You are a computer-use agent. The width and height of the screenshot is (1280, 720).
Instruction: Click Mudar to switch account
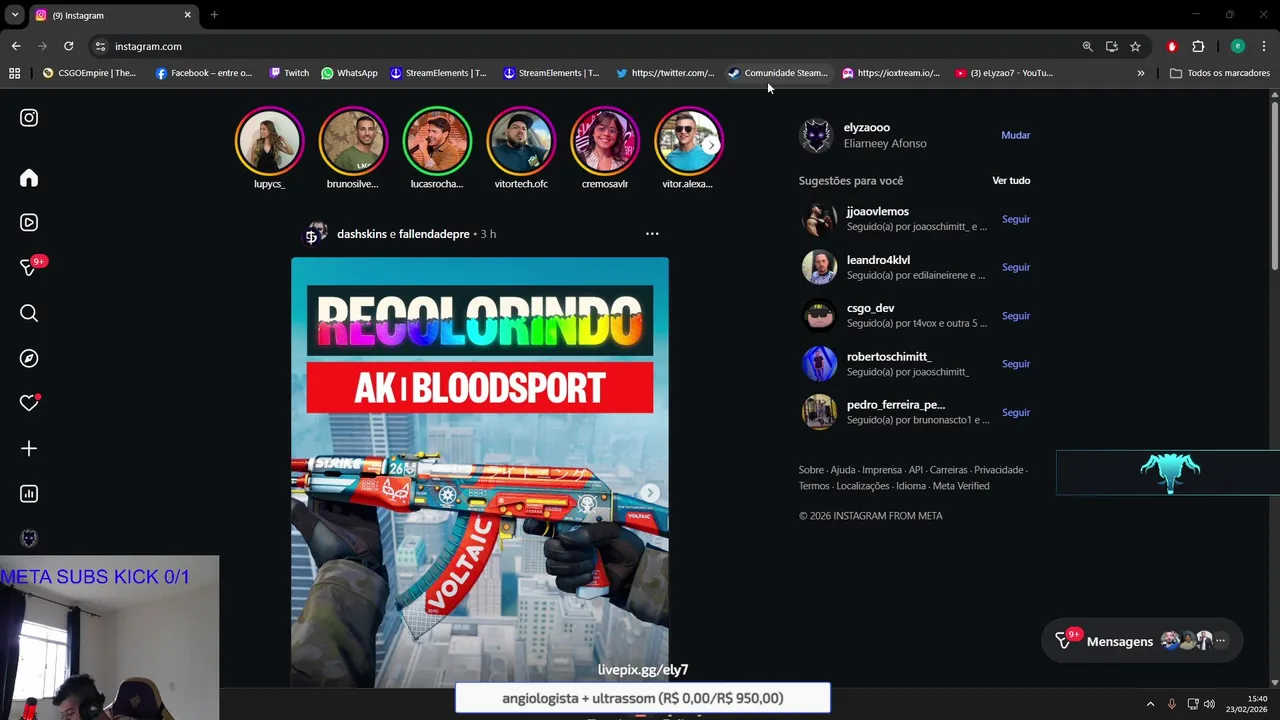pos(1015,135)
